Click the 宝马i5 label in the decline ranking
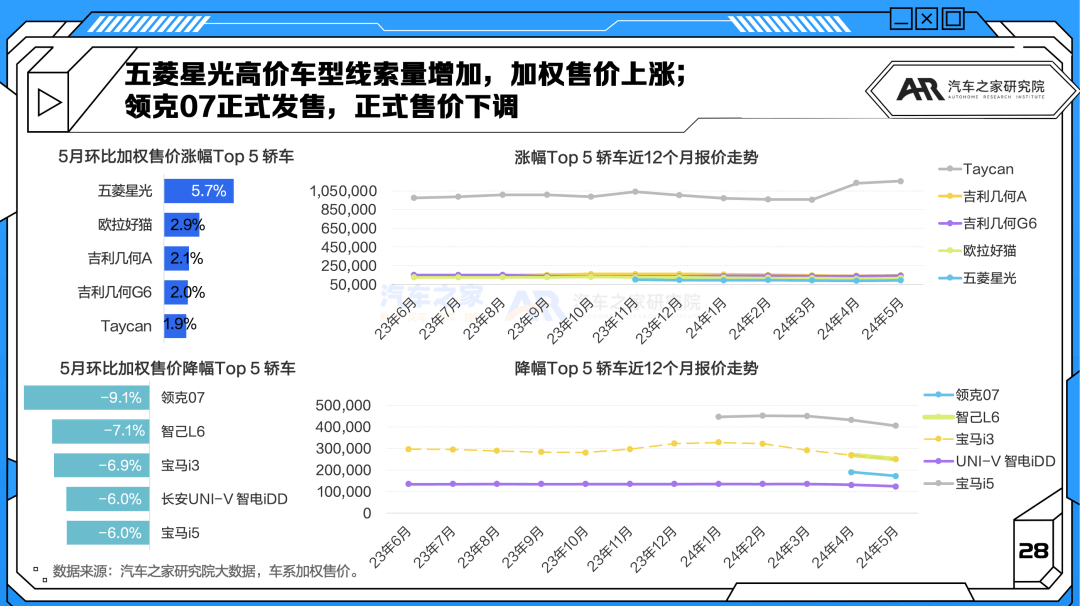Image resolution: width=1080 pixels, height=606 pixels. click(180, 532)
